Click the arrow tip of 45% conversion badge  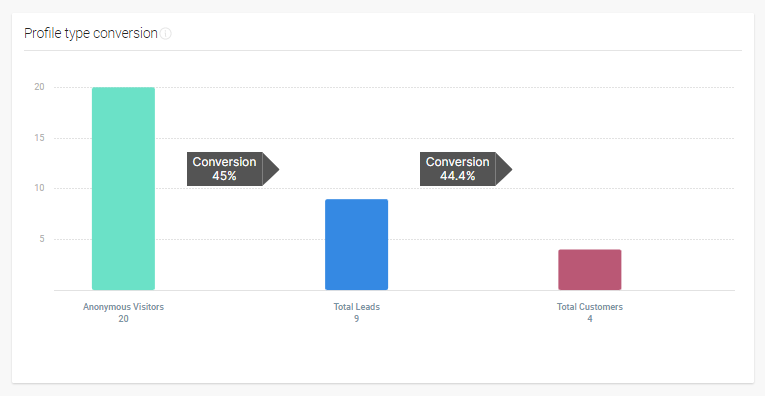(x=271, y=169)
